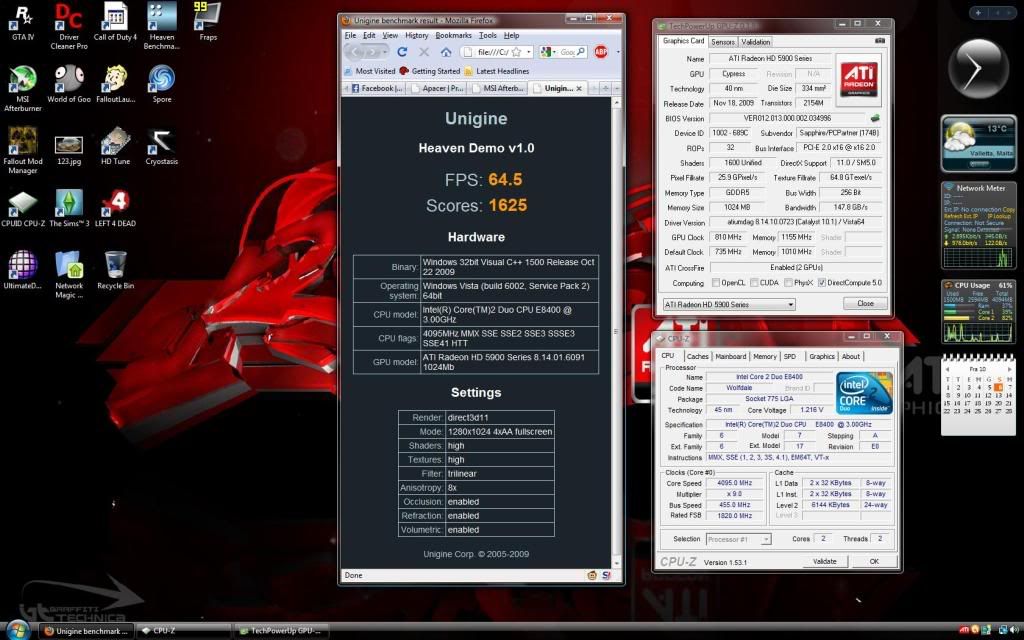Viewport: 1024px width, 640px height.
Task: Open Heaven Benchmark desktop shortcut
Action: coord(161,22)
